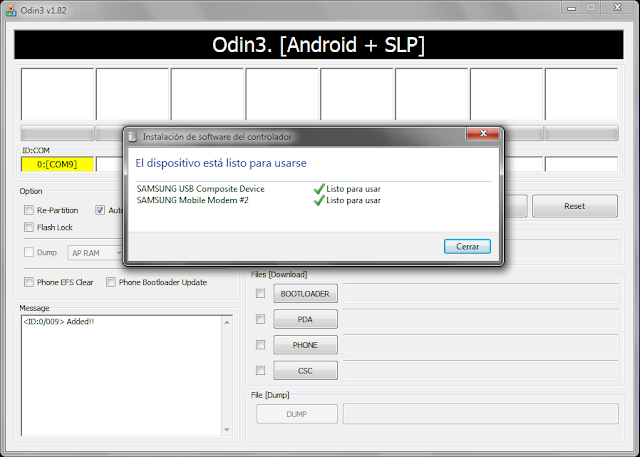This screenshot has width=640, height=457.
Task: Click the PDA file button
Action: [x=305, y=319]
